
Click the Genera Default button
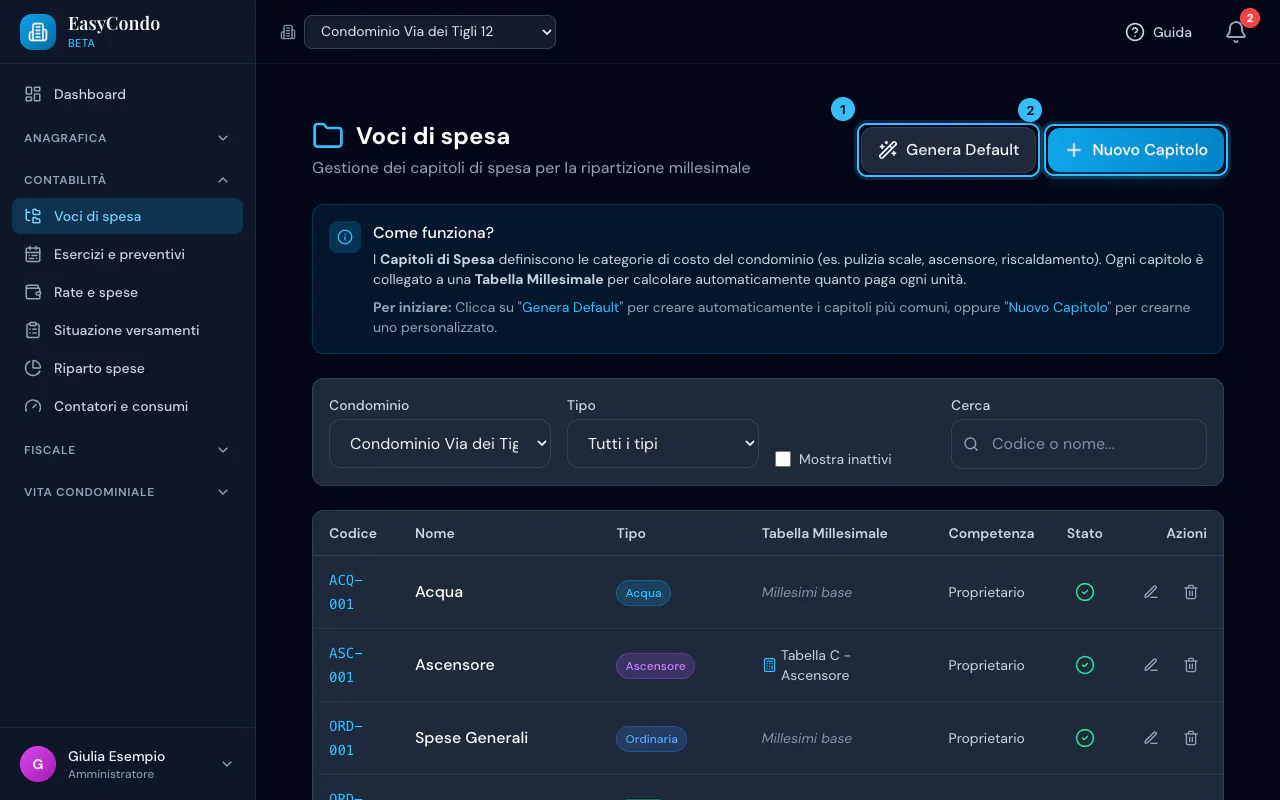coord(948,150)
